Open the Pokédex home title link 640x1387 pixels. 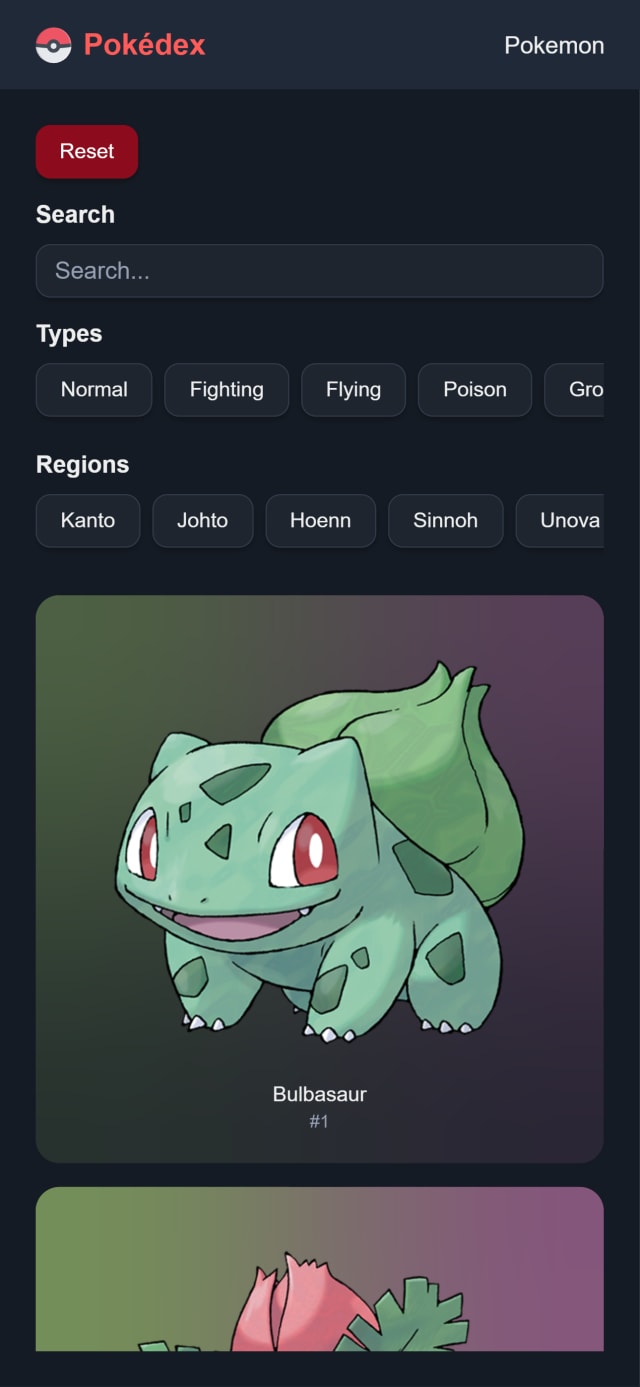click(144, 45)
